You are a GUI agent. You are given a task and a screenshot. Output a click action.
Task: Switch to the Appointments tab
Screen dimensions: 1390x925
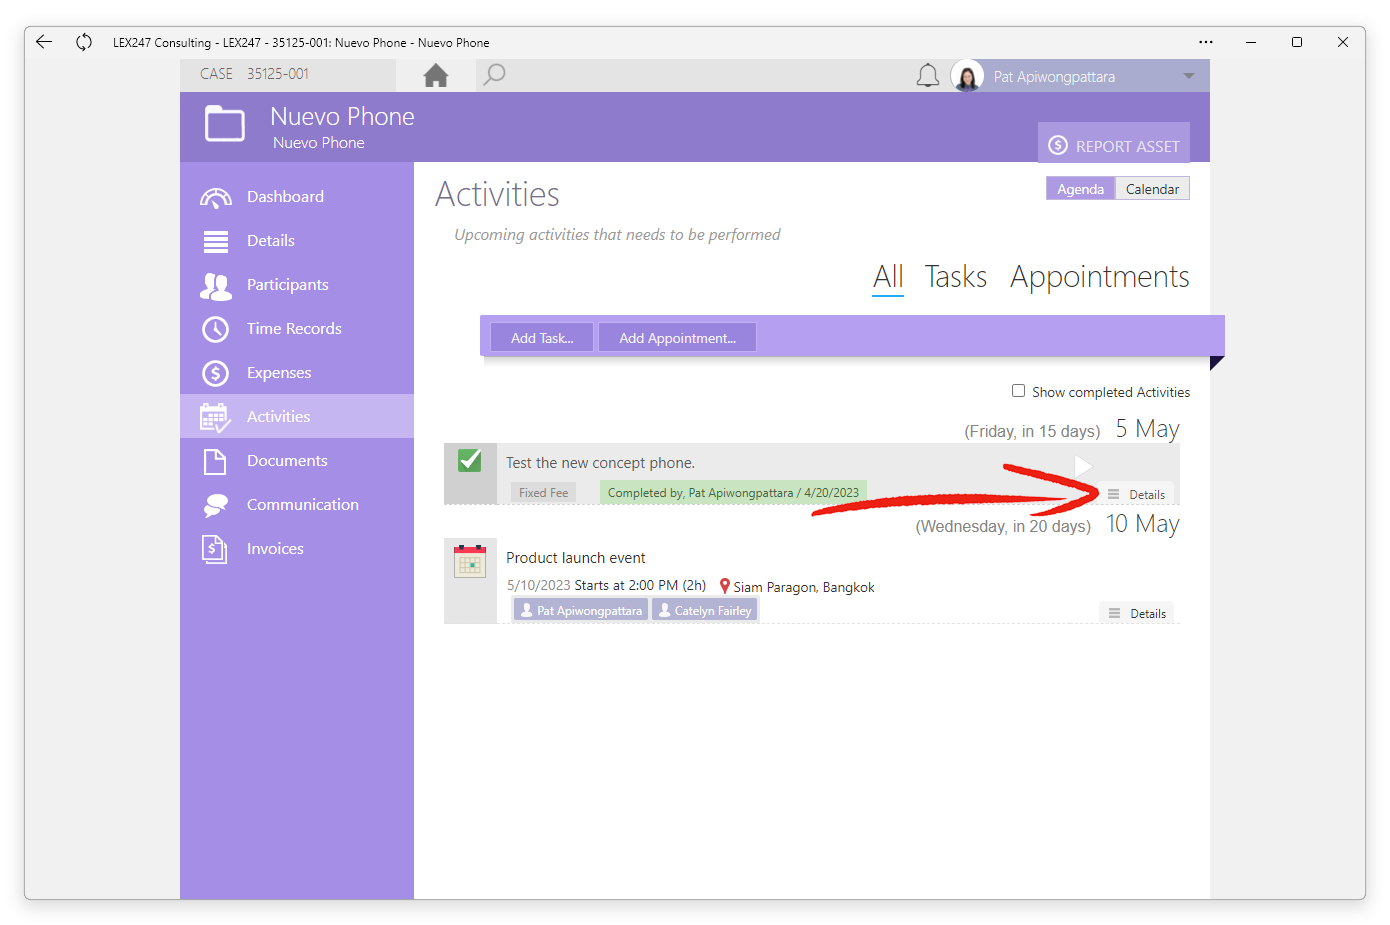click(1100, 277)
